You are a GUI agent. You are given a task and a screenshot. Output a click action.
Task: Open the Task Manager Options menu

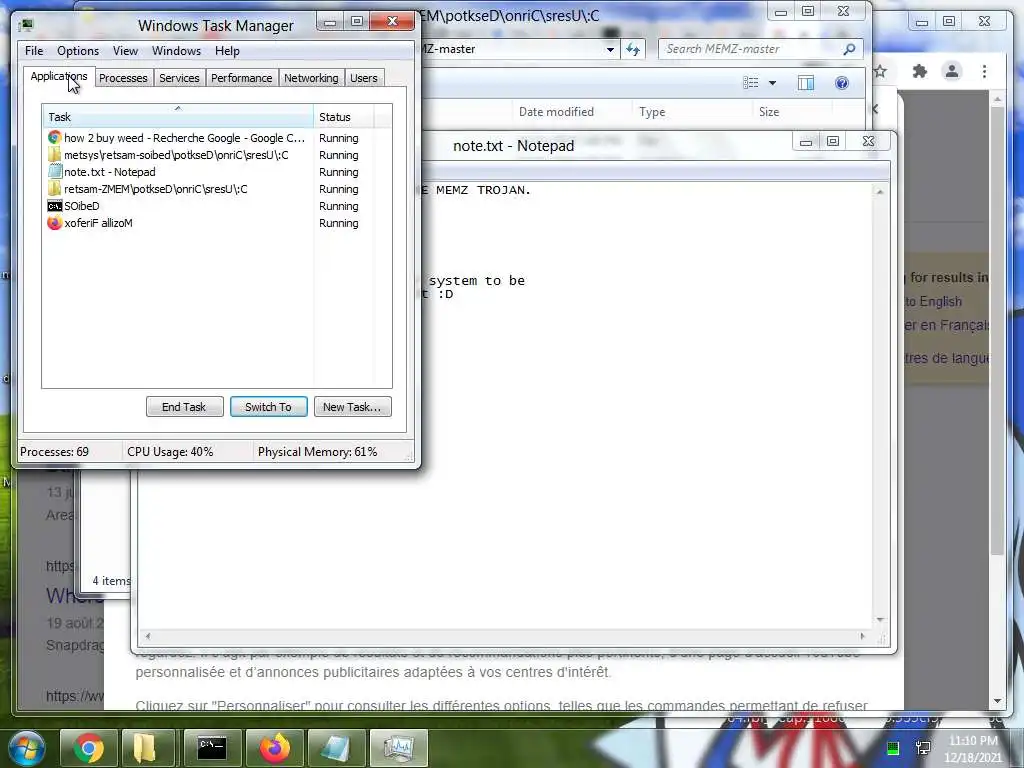[78, 51]
